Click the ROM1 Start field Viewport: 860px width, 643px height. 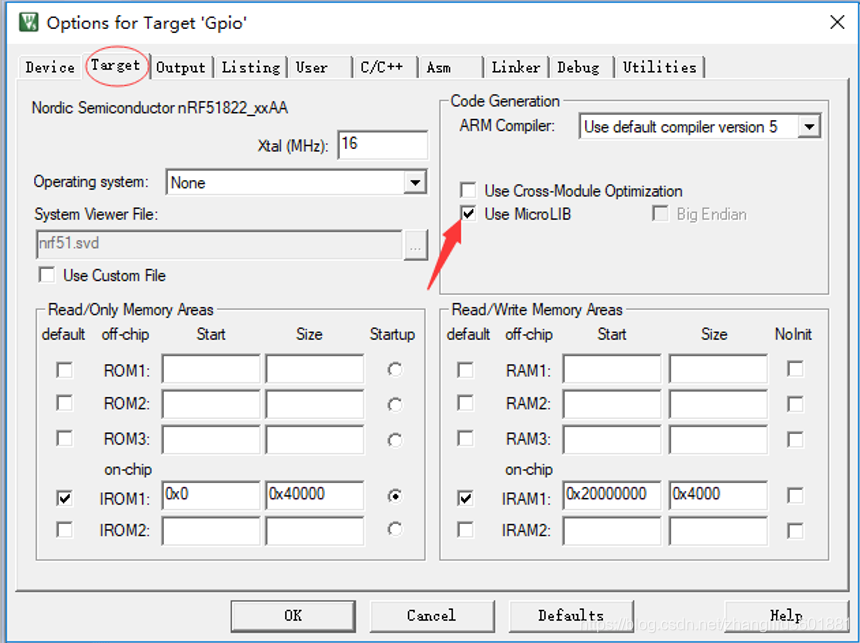point(211,369)
